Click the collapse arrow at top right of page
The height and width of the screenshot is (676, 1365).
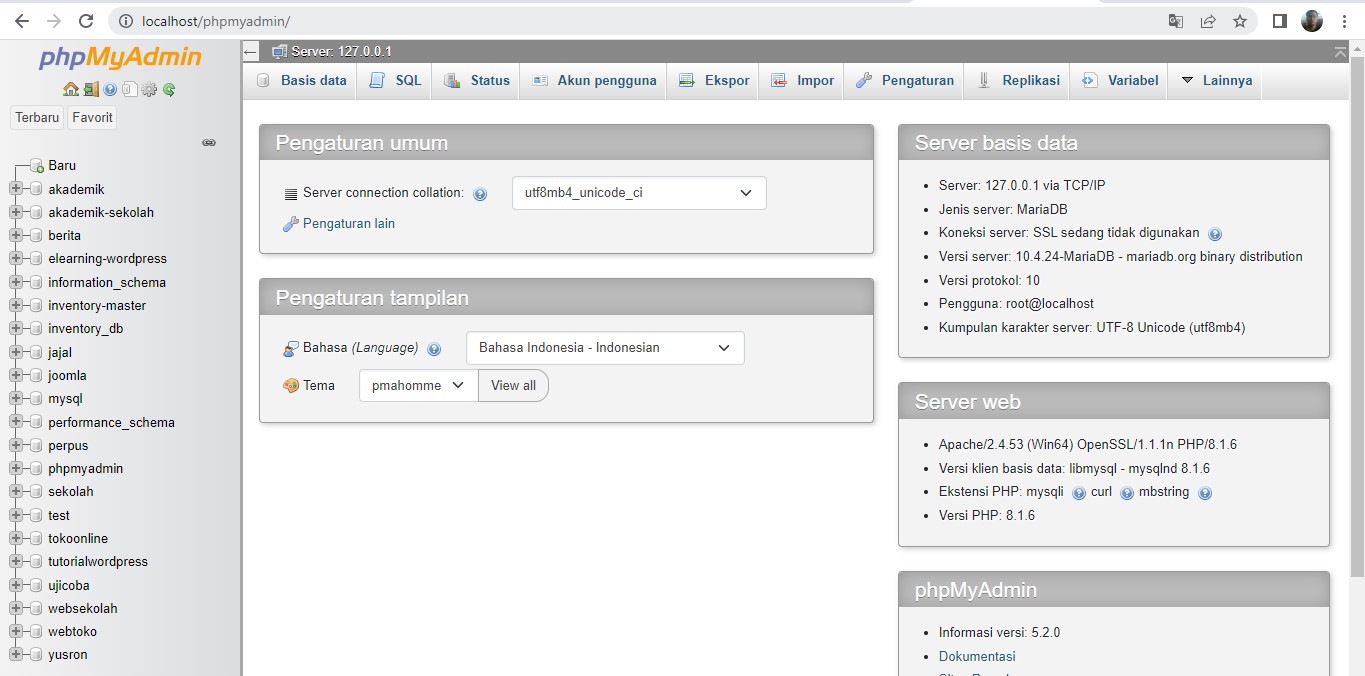[1340, 52]
